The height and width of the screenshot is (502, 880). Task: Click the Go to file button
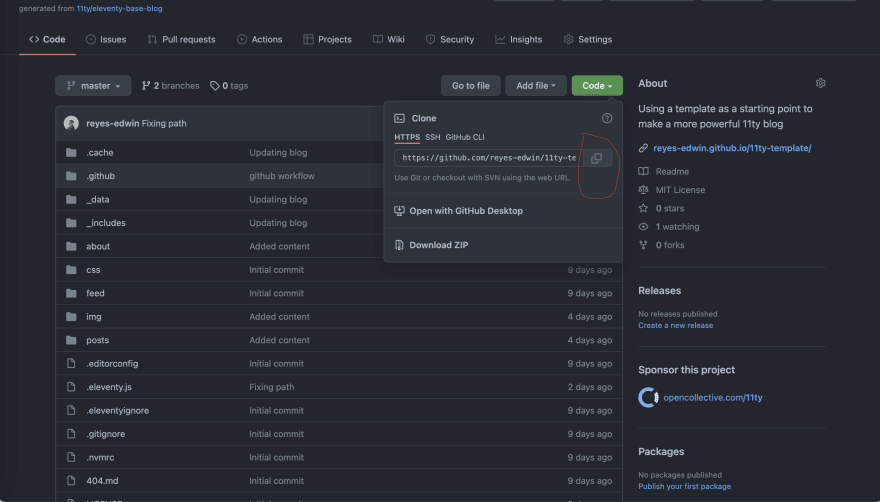pyautogui.click(x=471, y=86)
